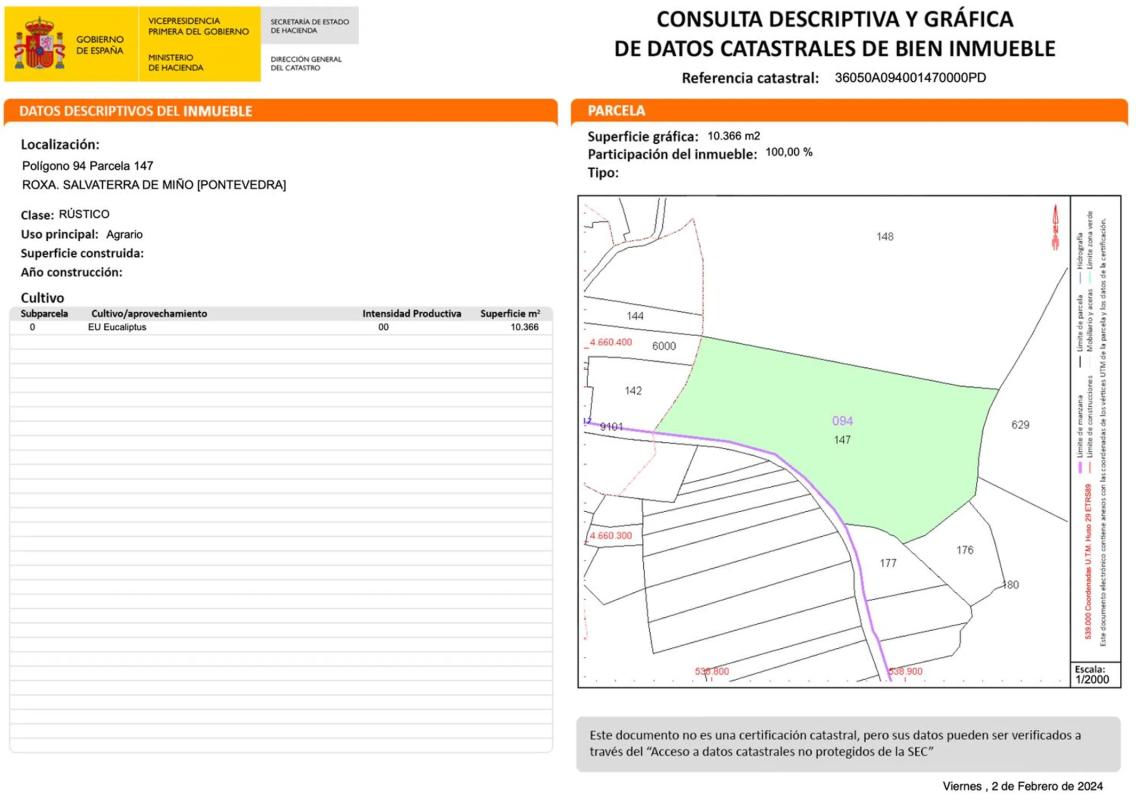Click parcel 142 on the map

click(633, 391)
